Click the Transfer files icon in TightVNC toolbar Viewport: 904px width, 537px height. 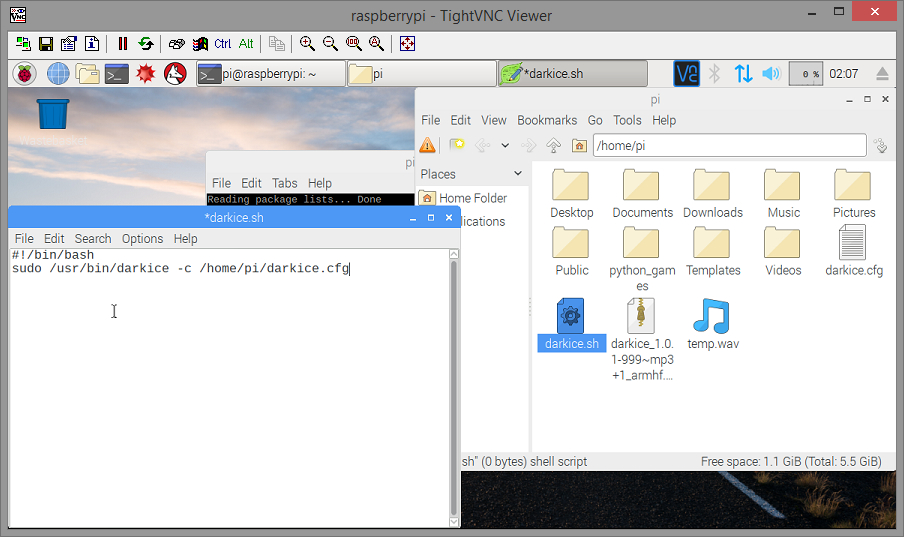coord(277,44)
